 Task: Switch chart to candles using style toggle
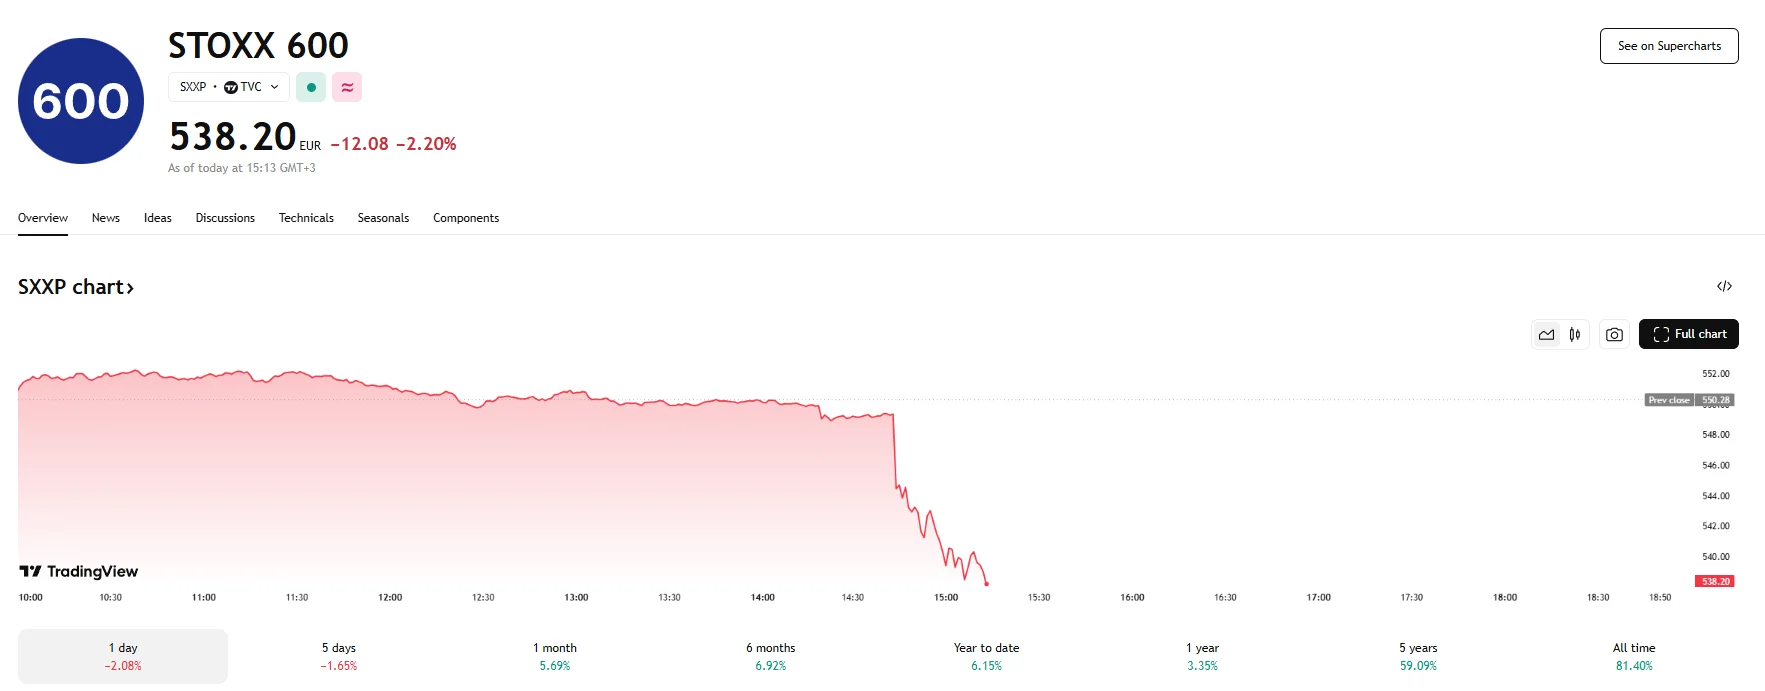pyautogui.click(x=1573, y=334)
